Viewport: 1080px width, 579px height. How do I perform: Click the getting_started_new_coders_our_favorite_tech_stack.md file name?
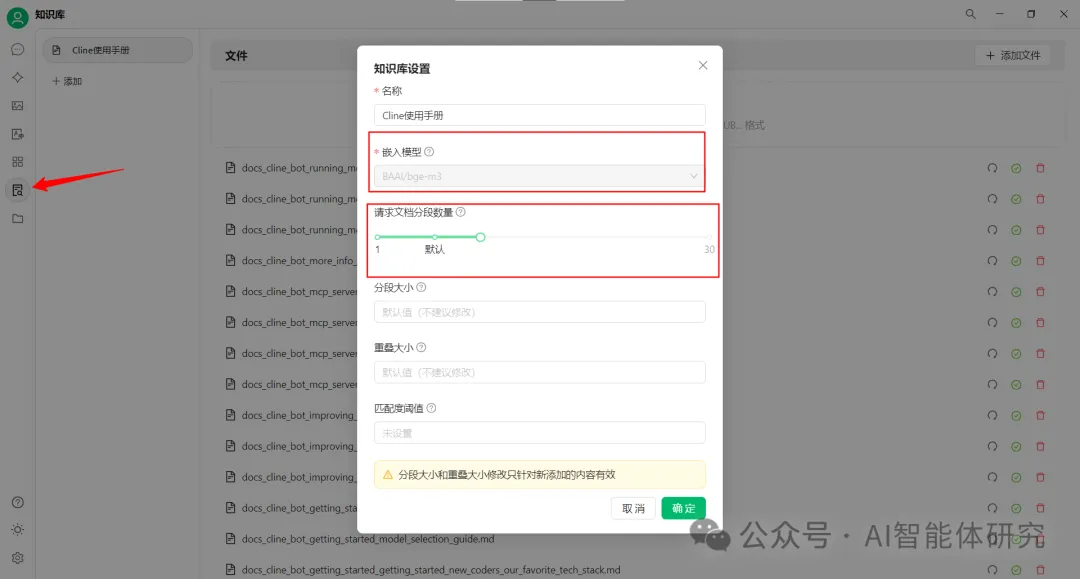pos(430,569)
